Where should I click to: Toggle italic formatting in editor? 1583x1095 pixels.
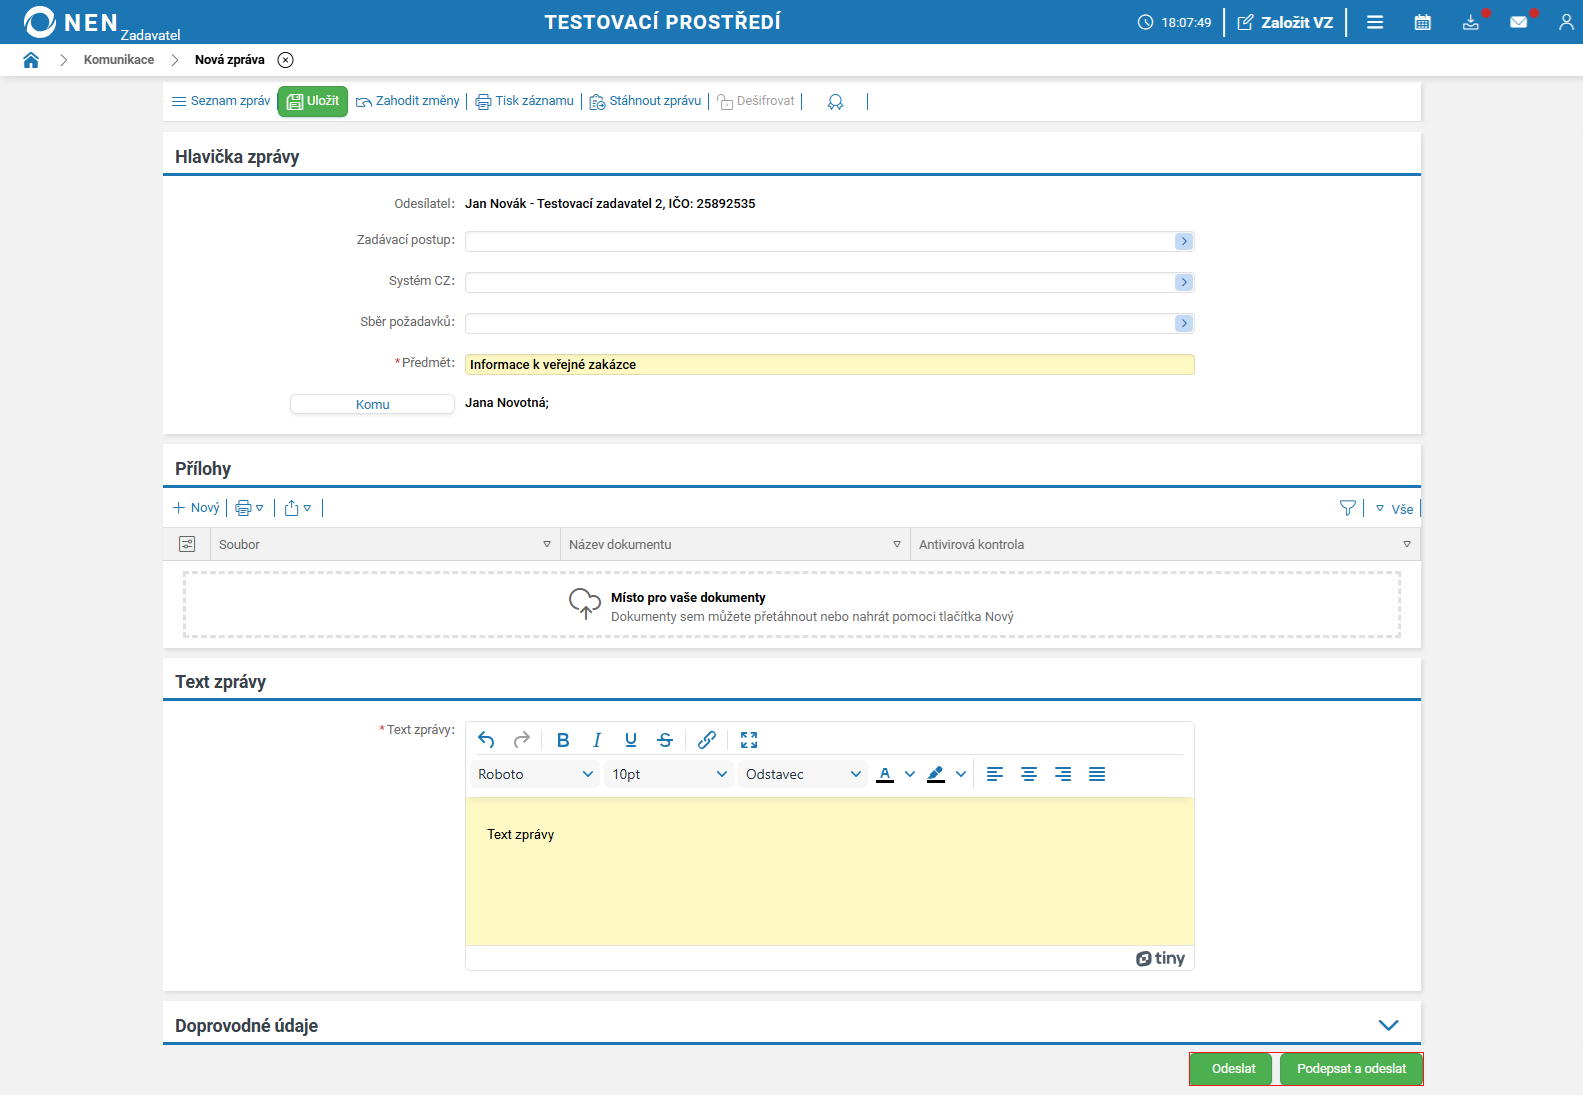597,740
